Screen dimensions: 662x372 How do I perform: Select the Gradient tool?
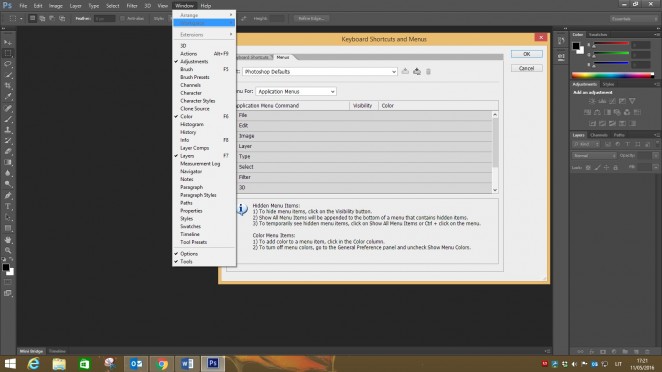coord(8,162)
